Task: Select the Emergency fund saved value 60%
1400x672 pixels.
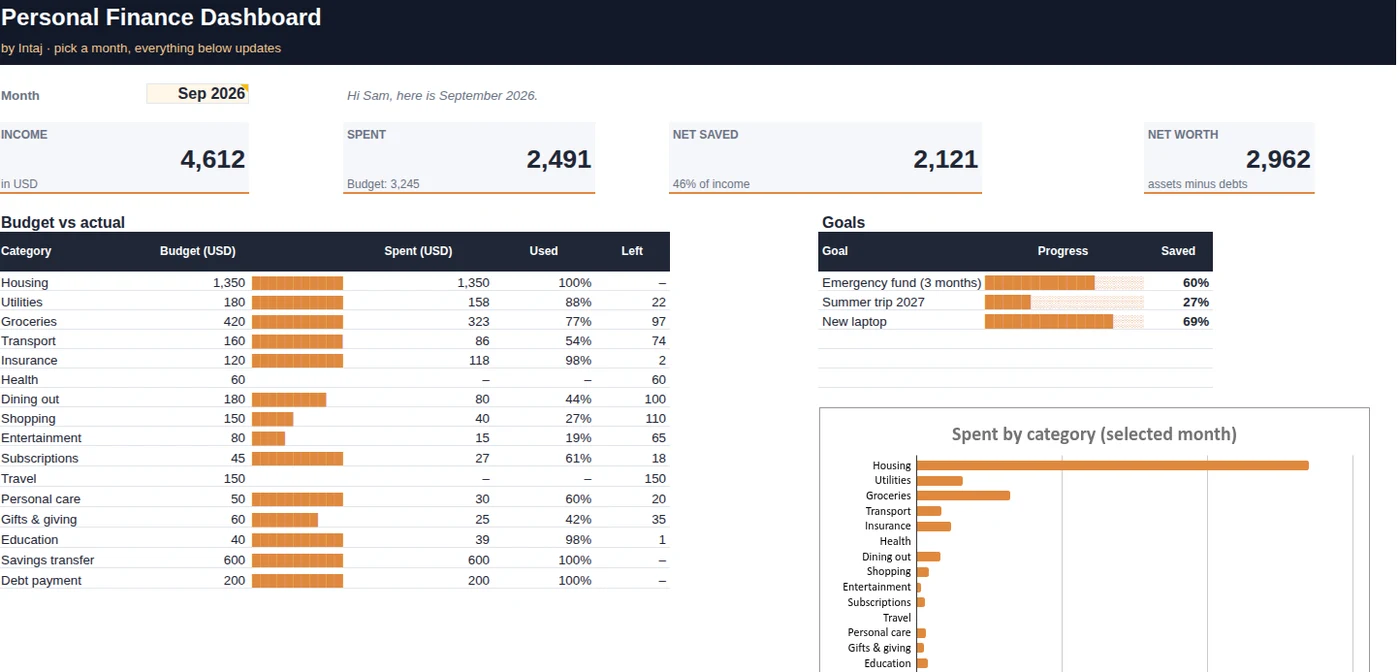Action: (1196, 283)
